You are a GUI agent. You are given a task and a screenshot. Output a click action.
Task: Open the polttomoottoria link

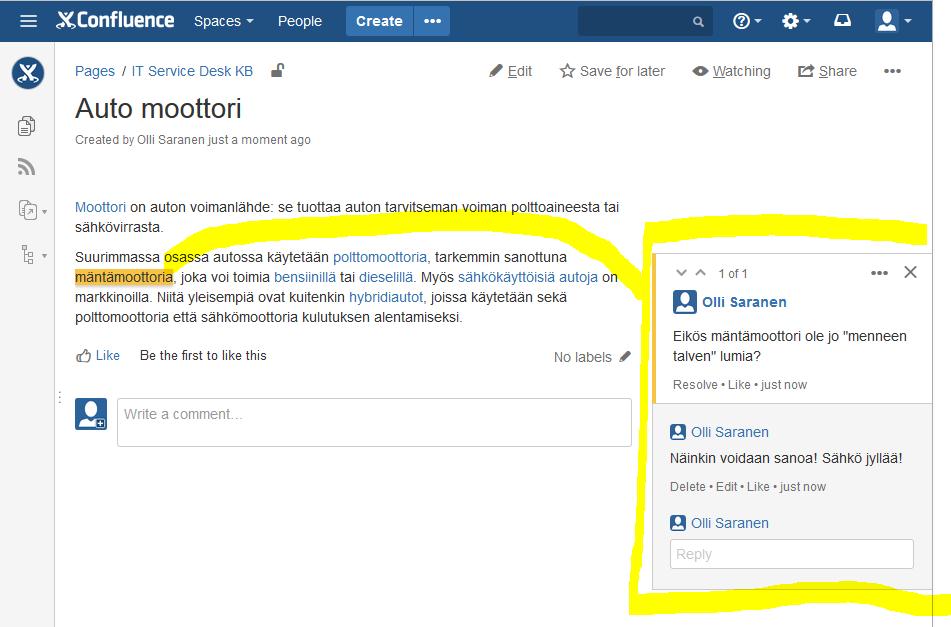tap(380, 257)
